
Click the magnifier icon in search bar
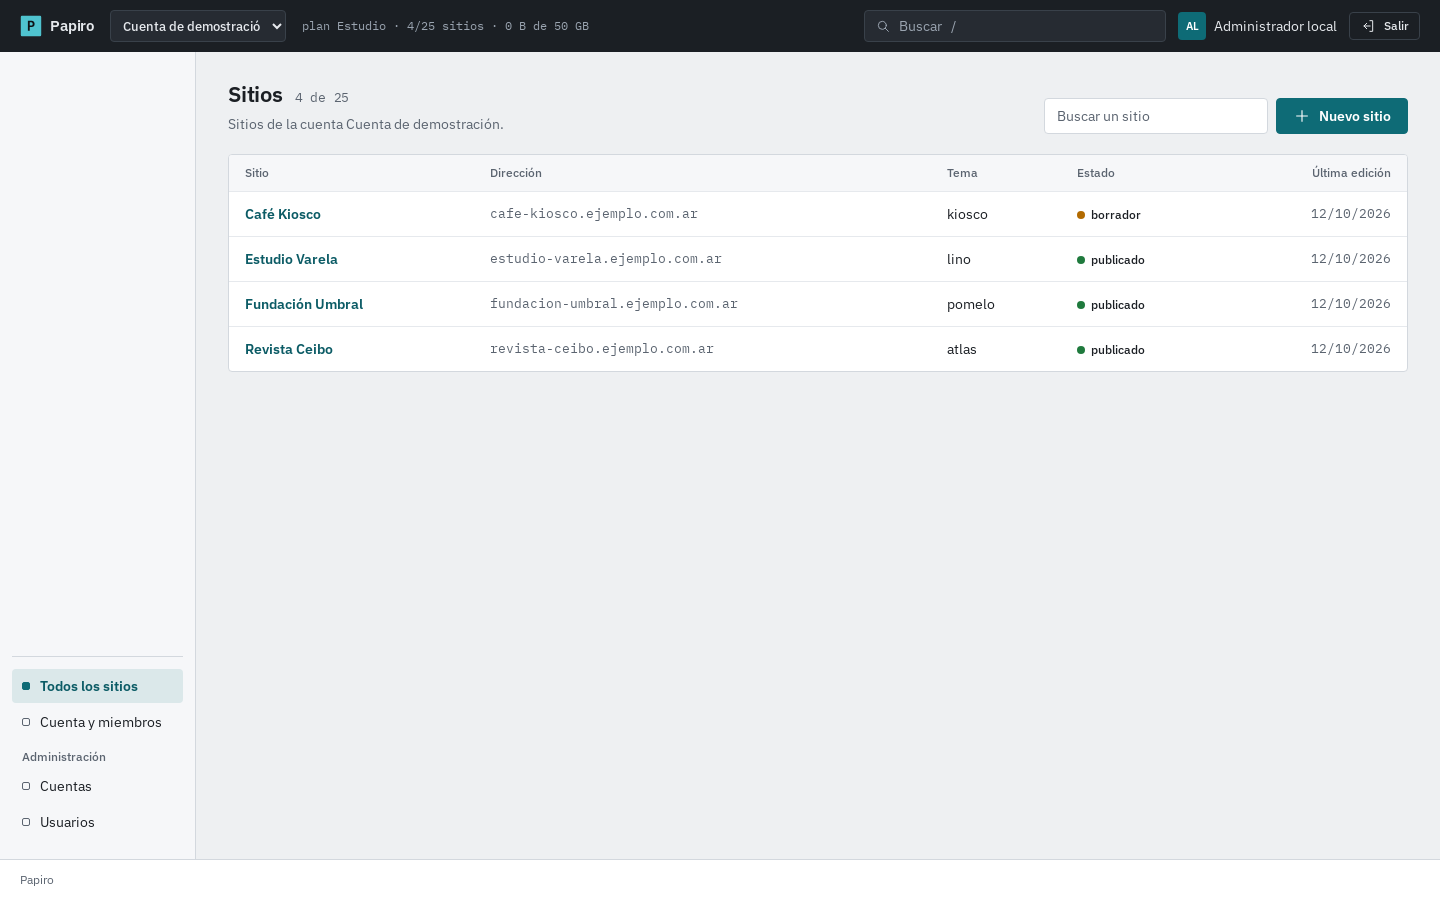tap(883, 26)
